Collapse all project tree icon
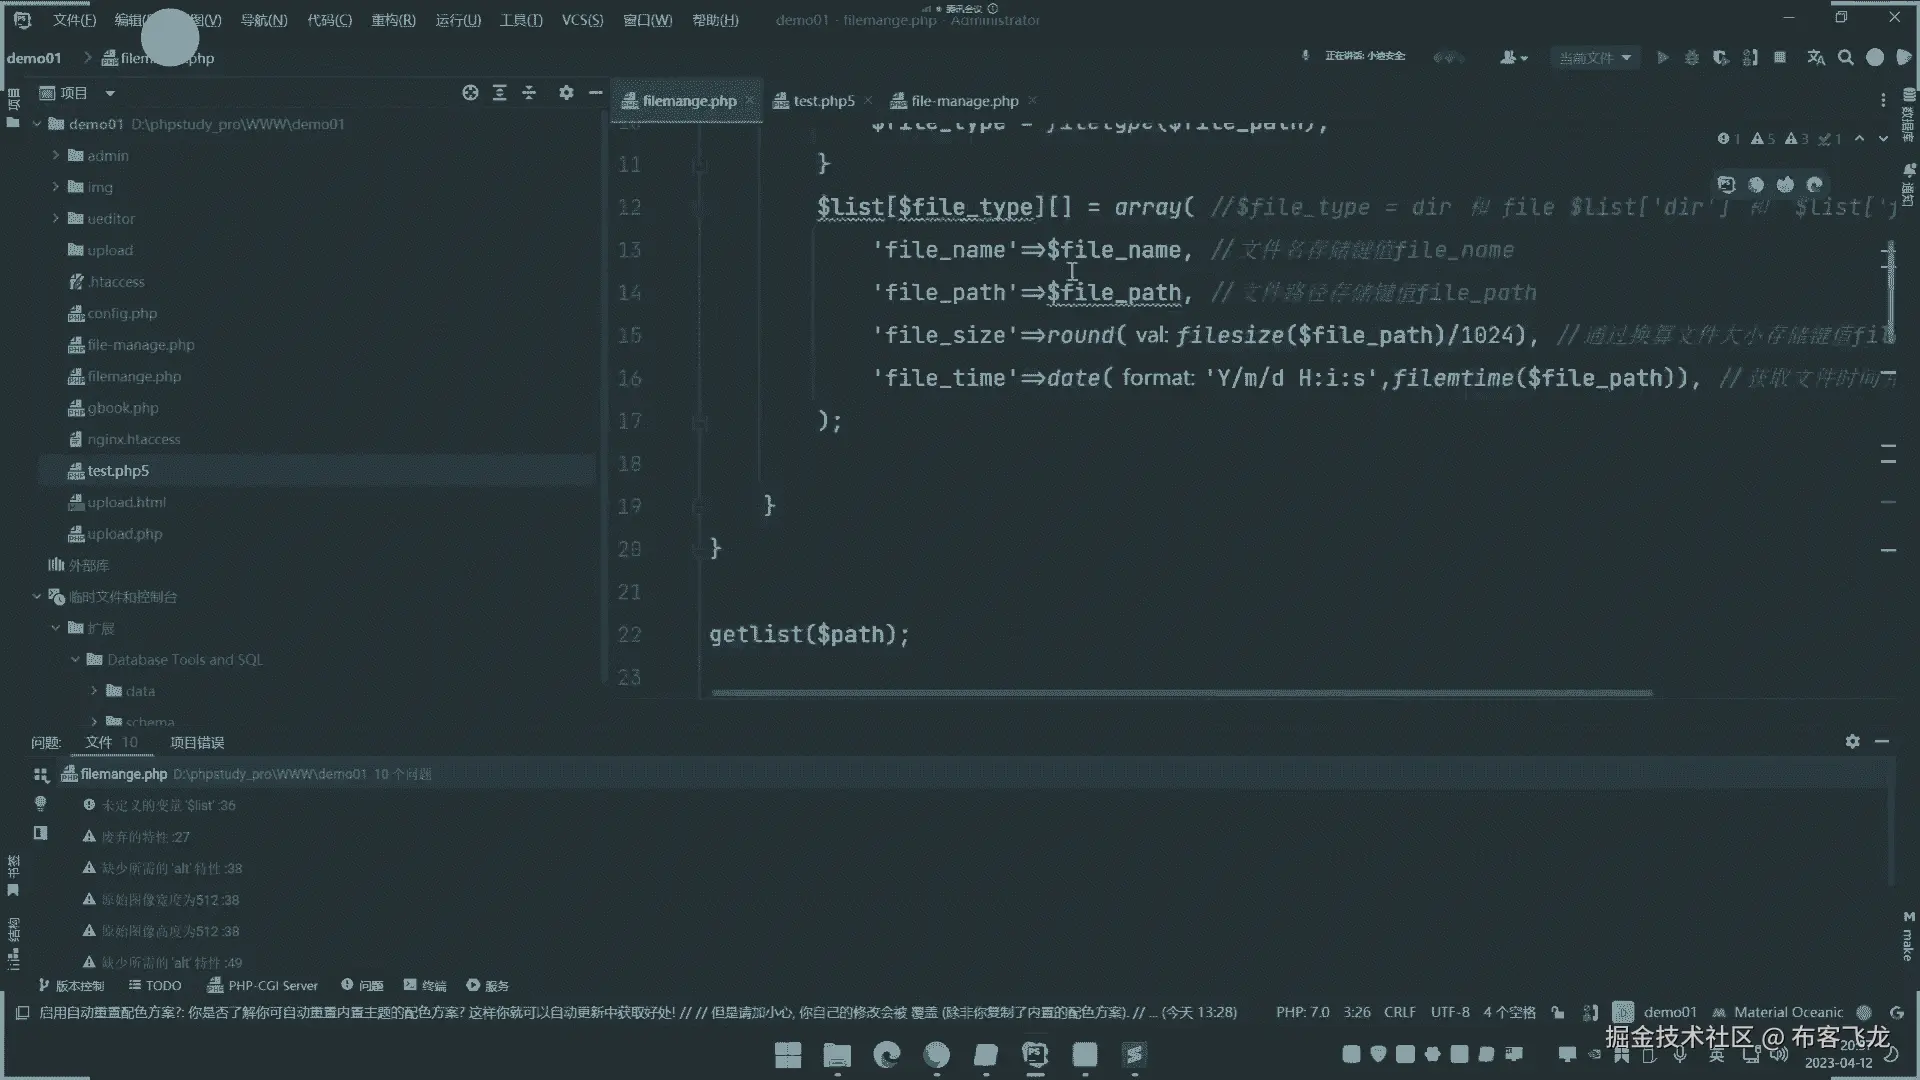This screenshot has width=1920, height=1080. coord(529,93)
